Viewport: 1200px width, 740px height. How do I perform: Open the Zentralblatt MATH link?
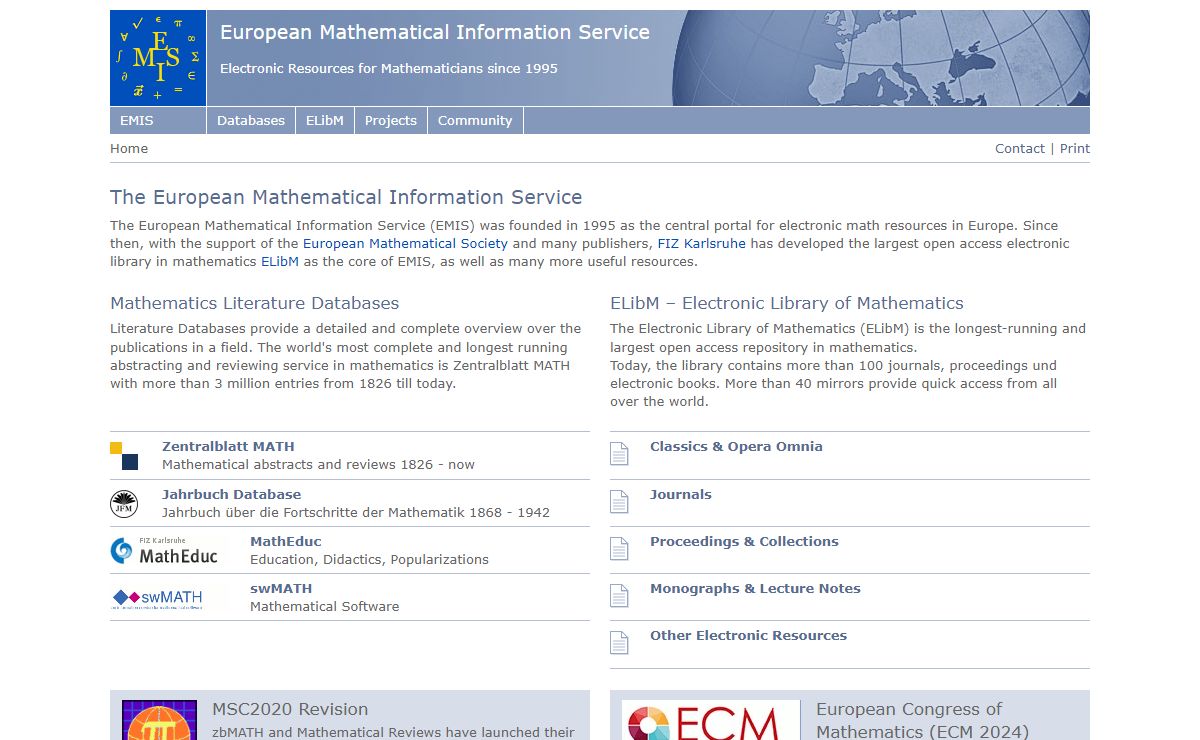pyautogui.click(x=228, y=446)
